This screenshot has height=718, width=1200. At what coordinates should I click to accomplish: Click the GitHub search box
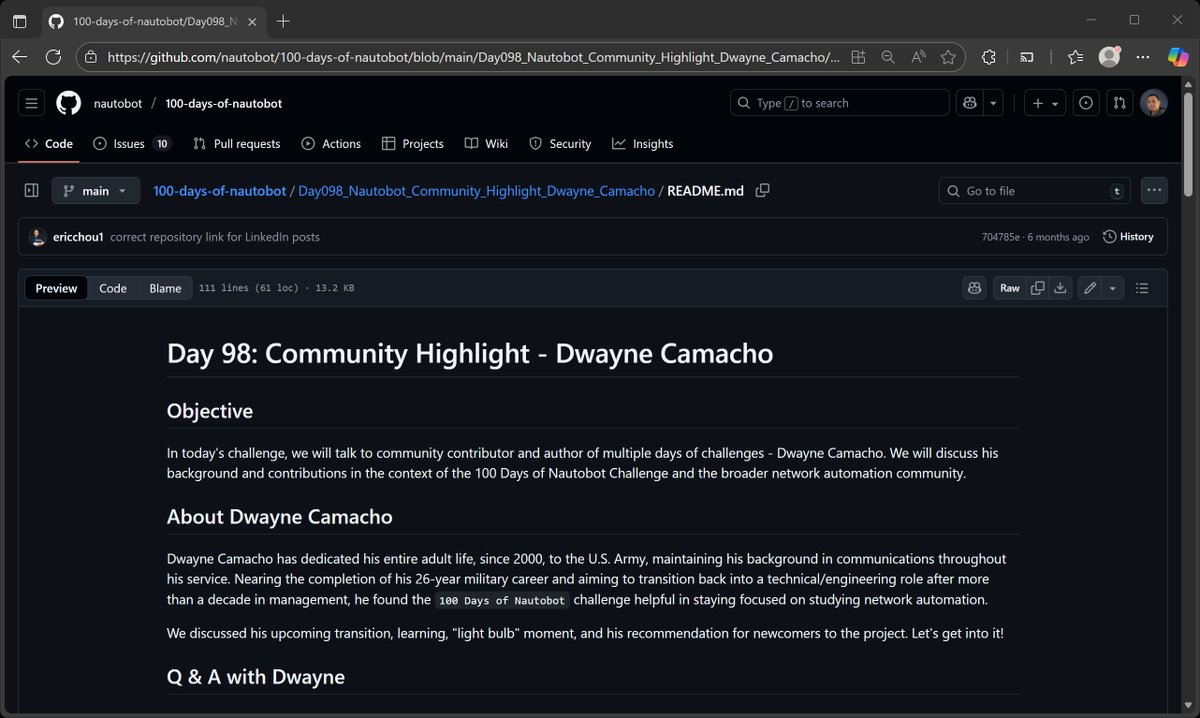(840, 103)
